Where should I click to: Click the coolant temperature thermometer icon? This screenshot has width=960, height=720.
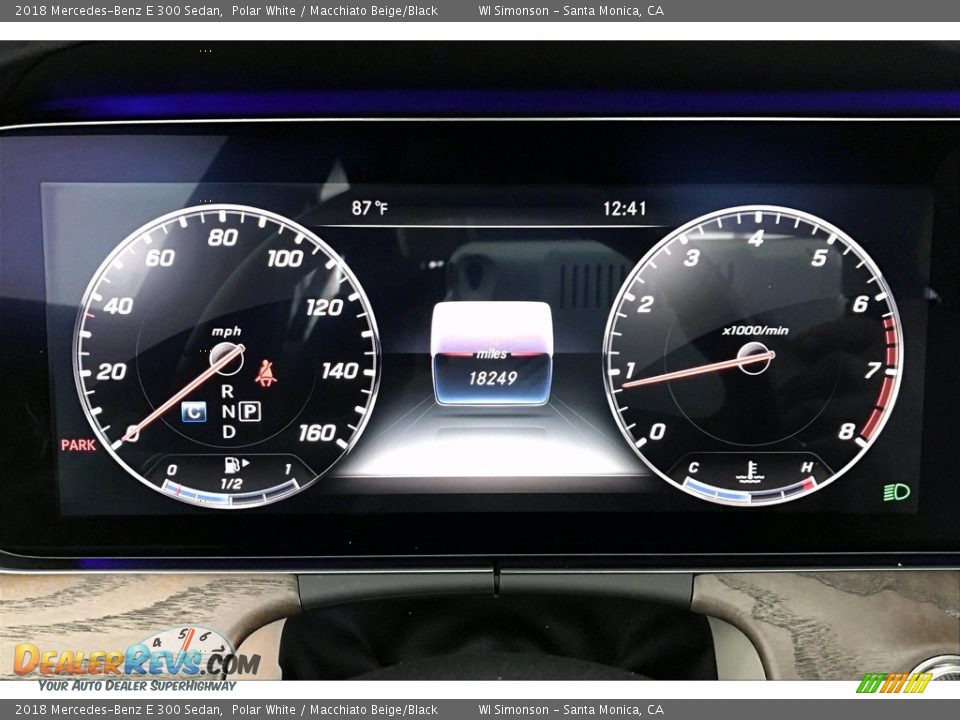click(750, 471)
